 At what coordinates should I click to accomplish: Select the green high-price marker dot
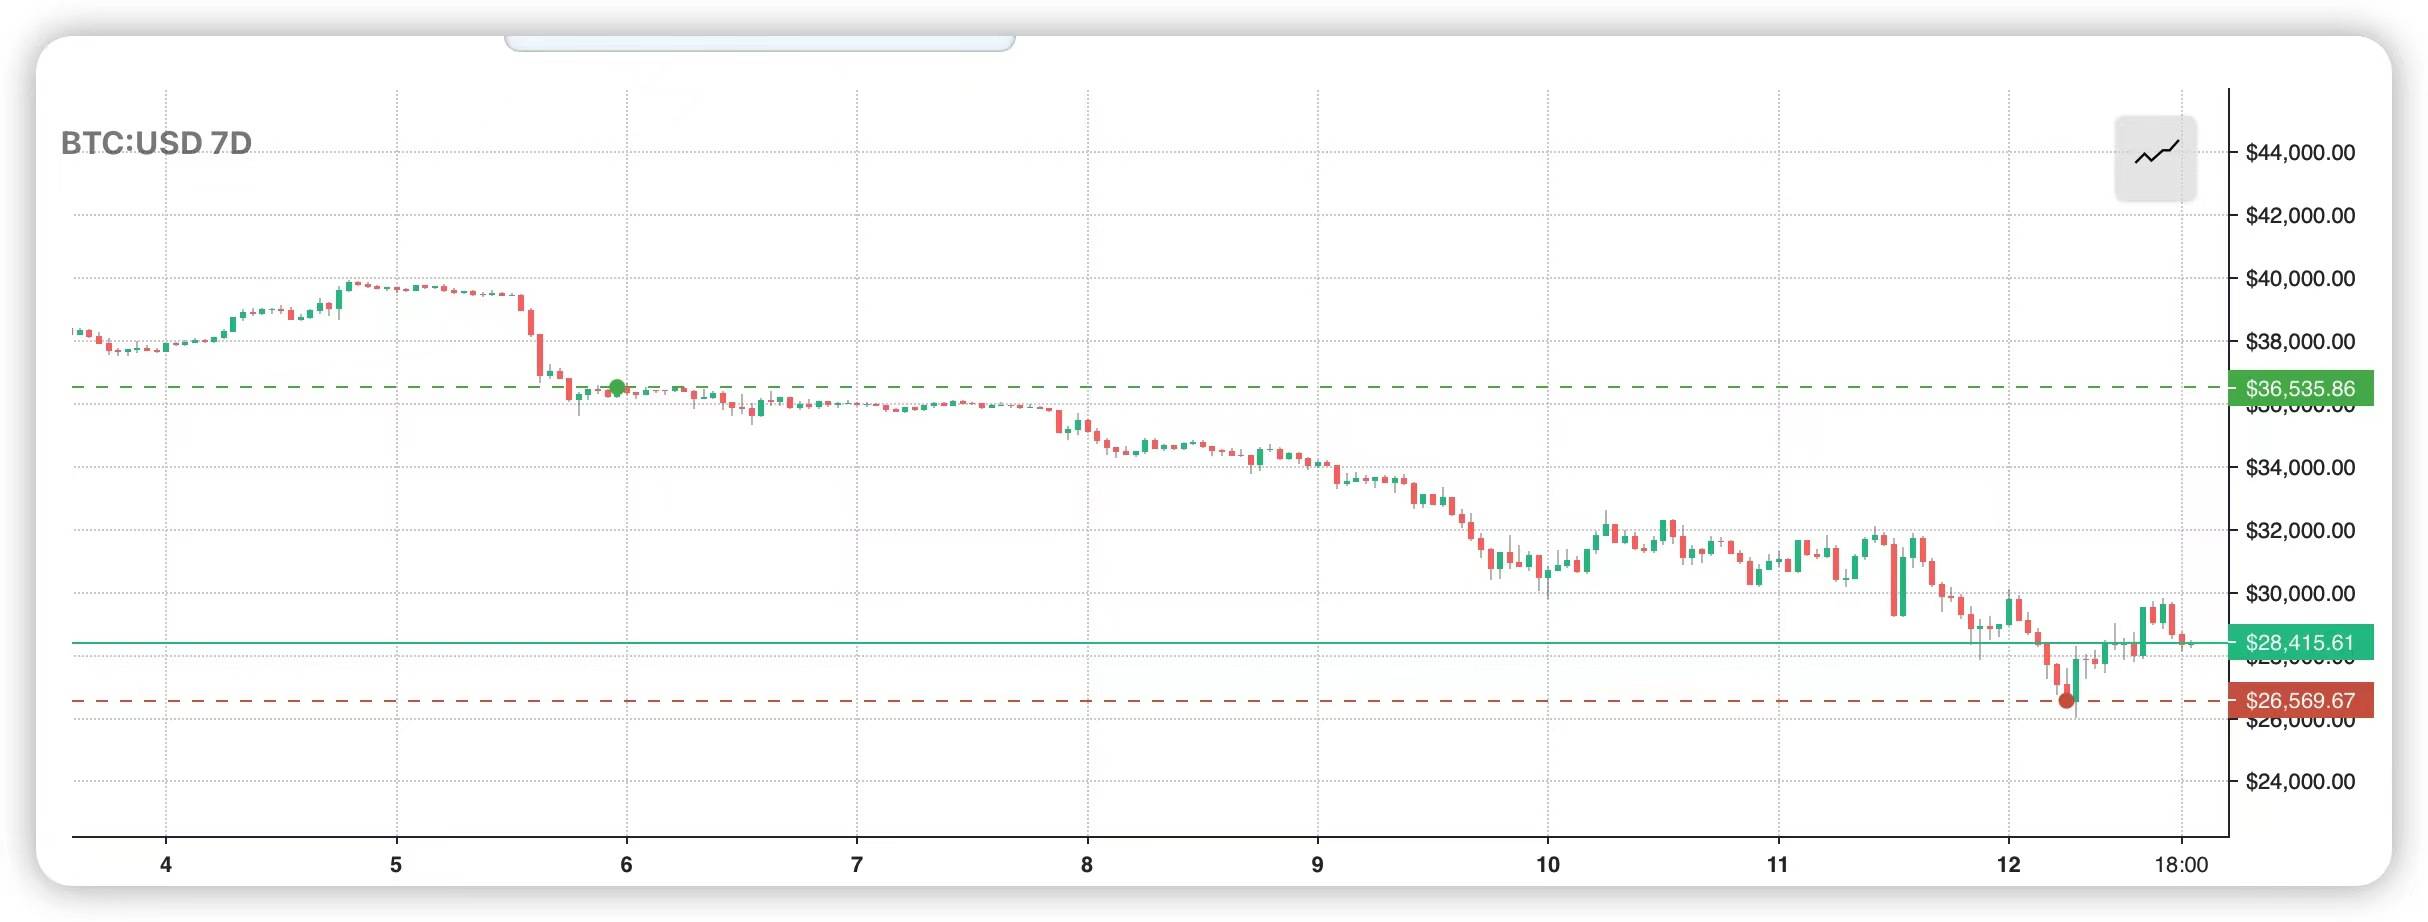pyautogui.click(x=617, y=387)
